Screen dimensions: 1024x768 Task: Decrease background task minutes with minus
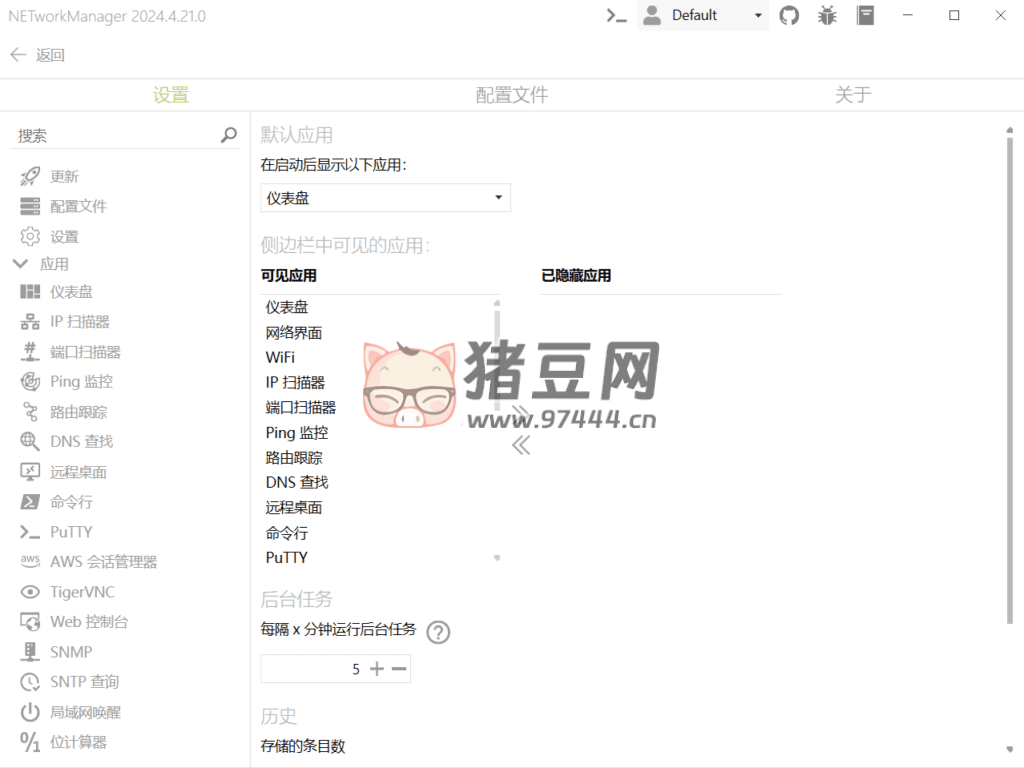[x=399, y=669]
